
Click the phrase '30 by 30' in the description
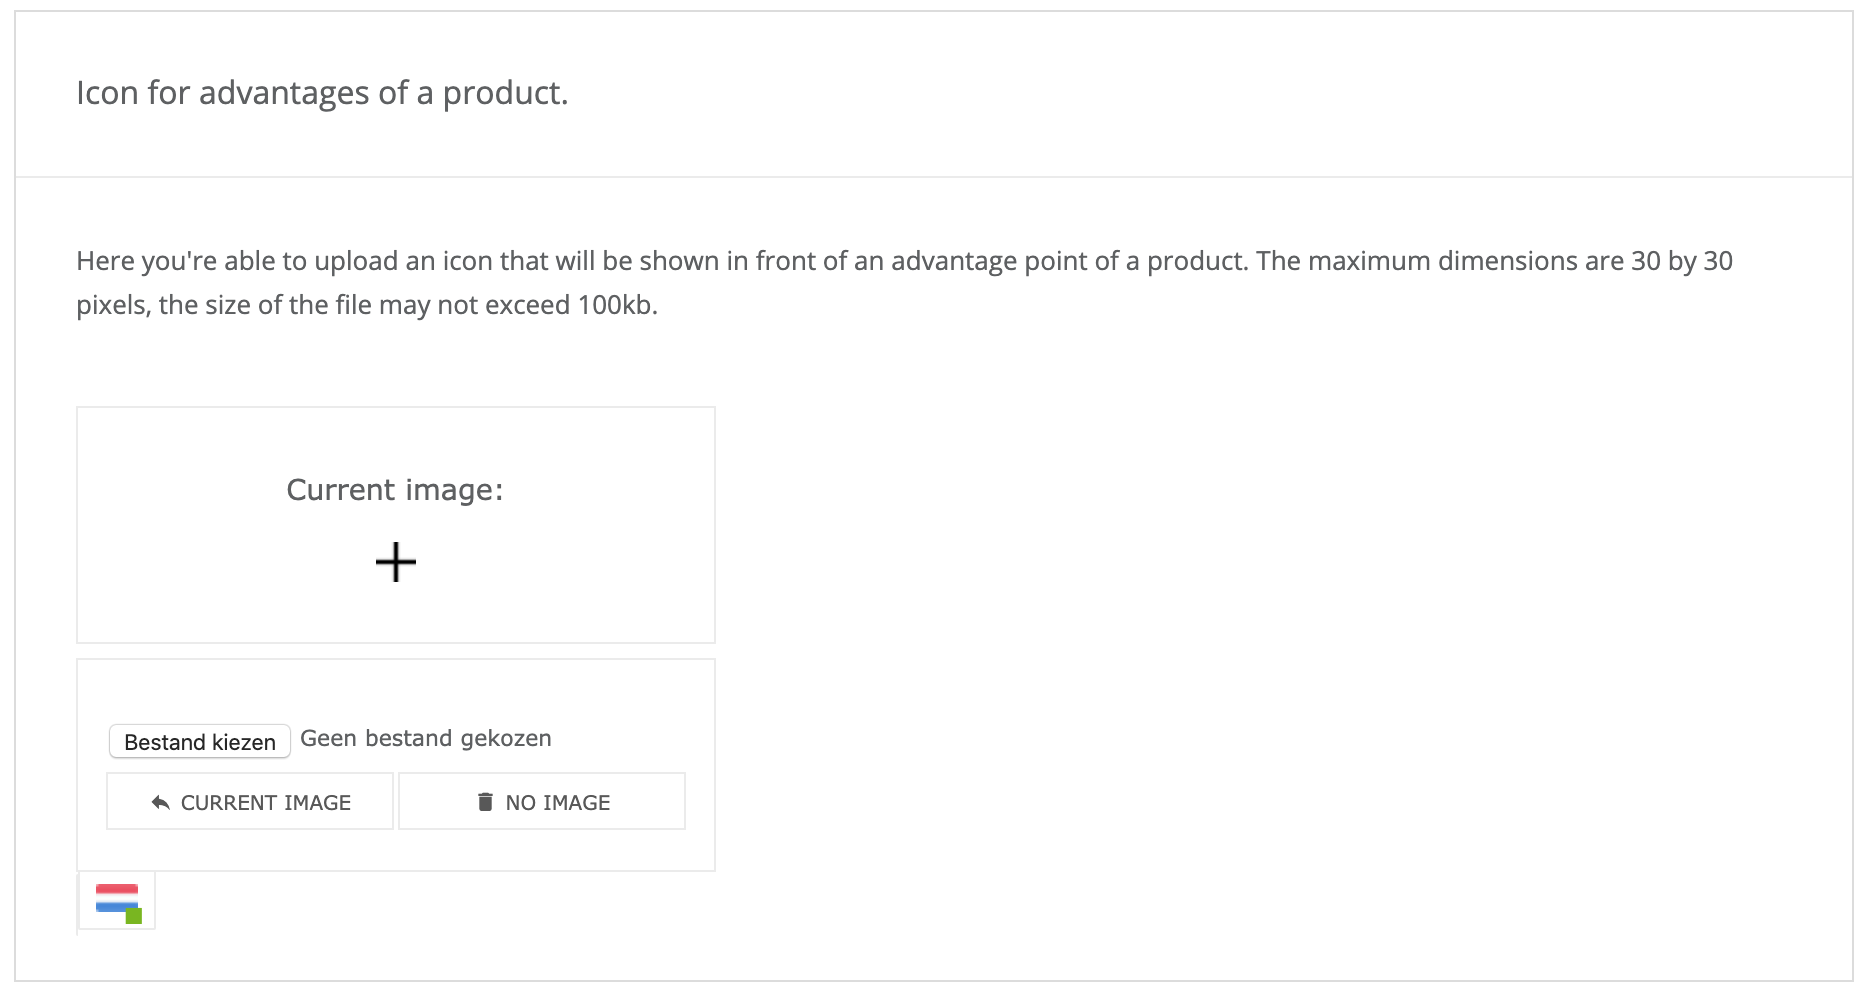click(1682, 262)
